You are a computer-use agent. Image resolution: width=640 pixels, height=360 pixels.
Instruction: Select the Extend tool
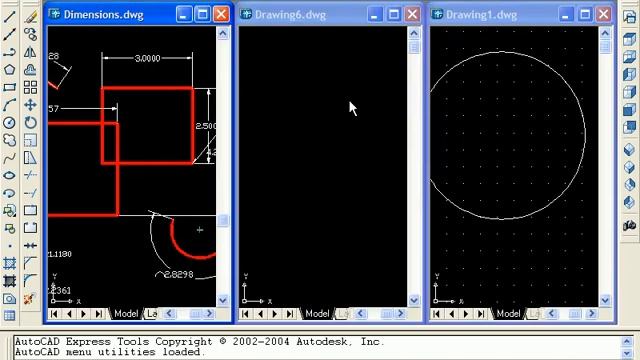pos(30,193)
